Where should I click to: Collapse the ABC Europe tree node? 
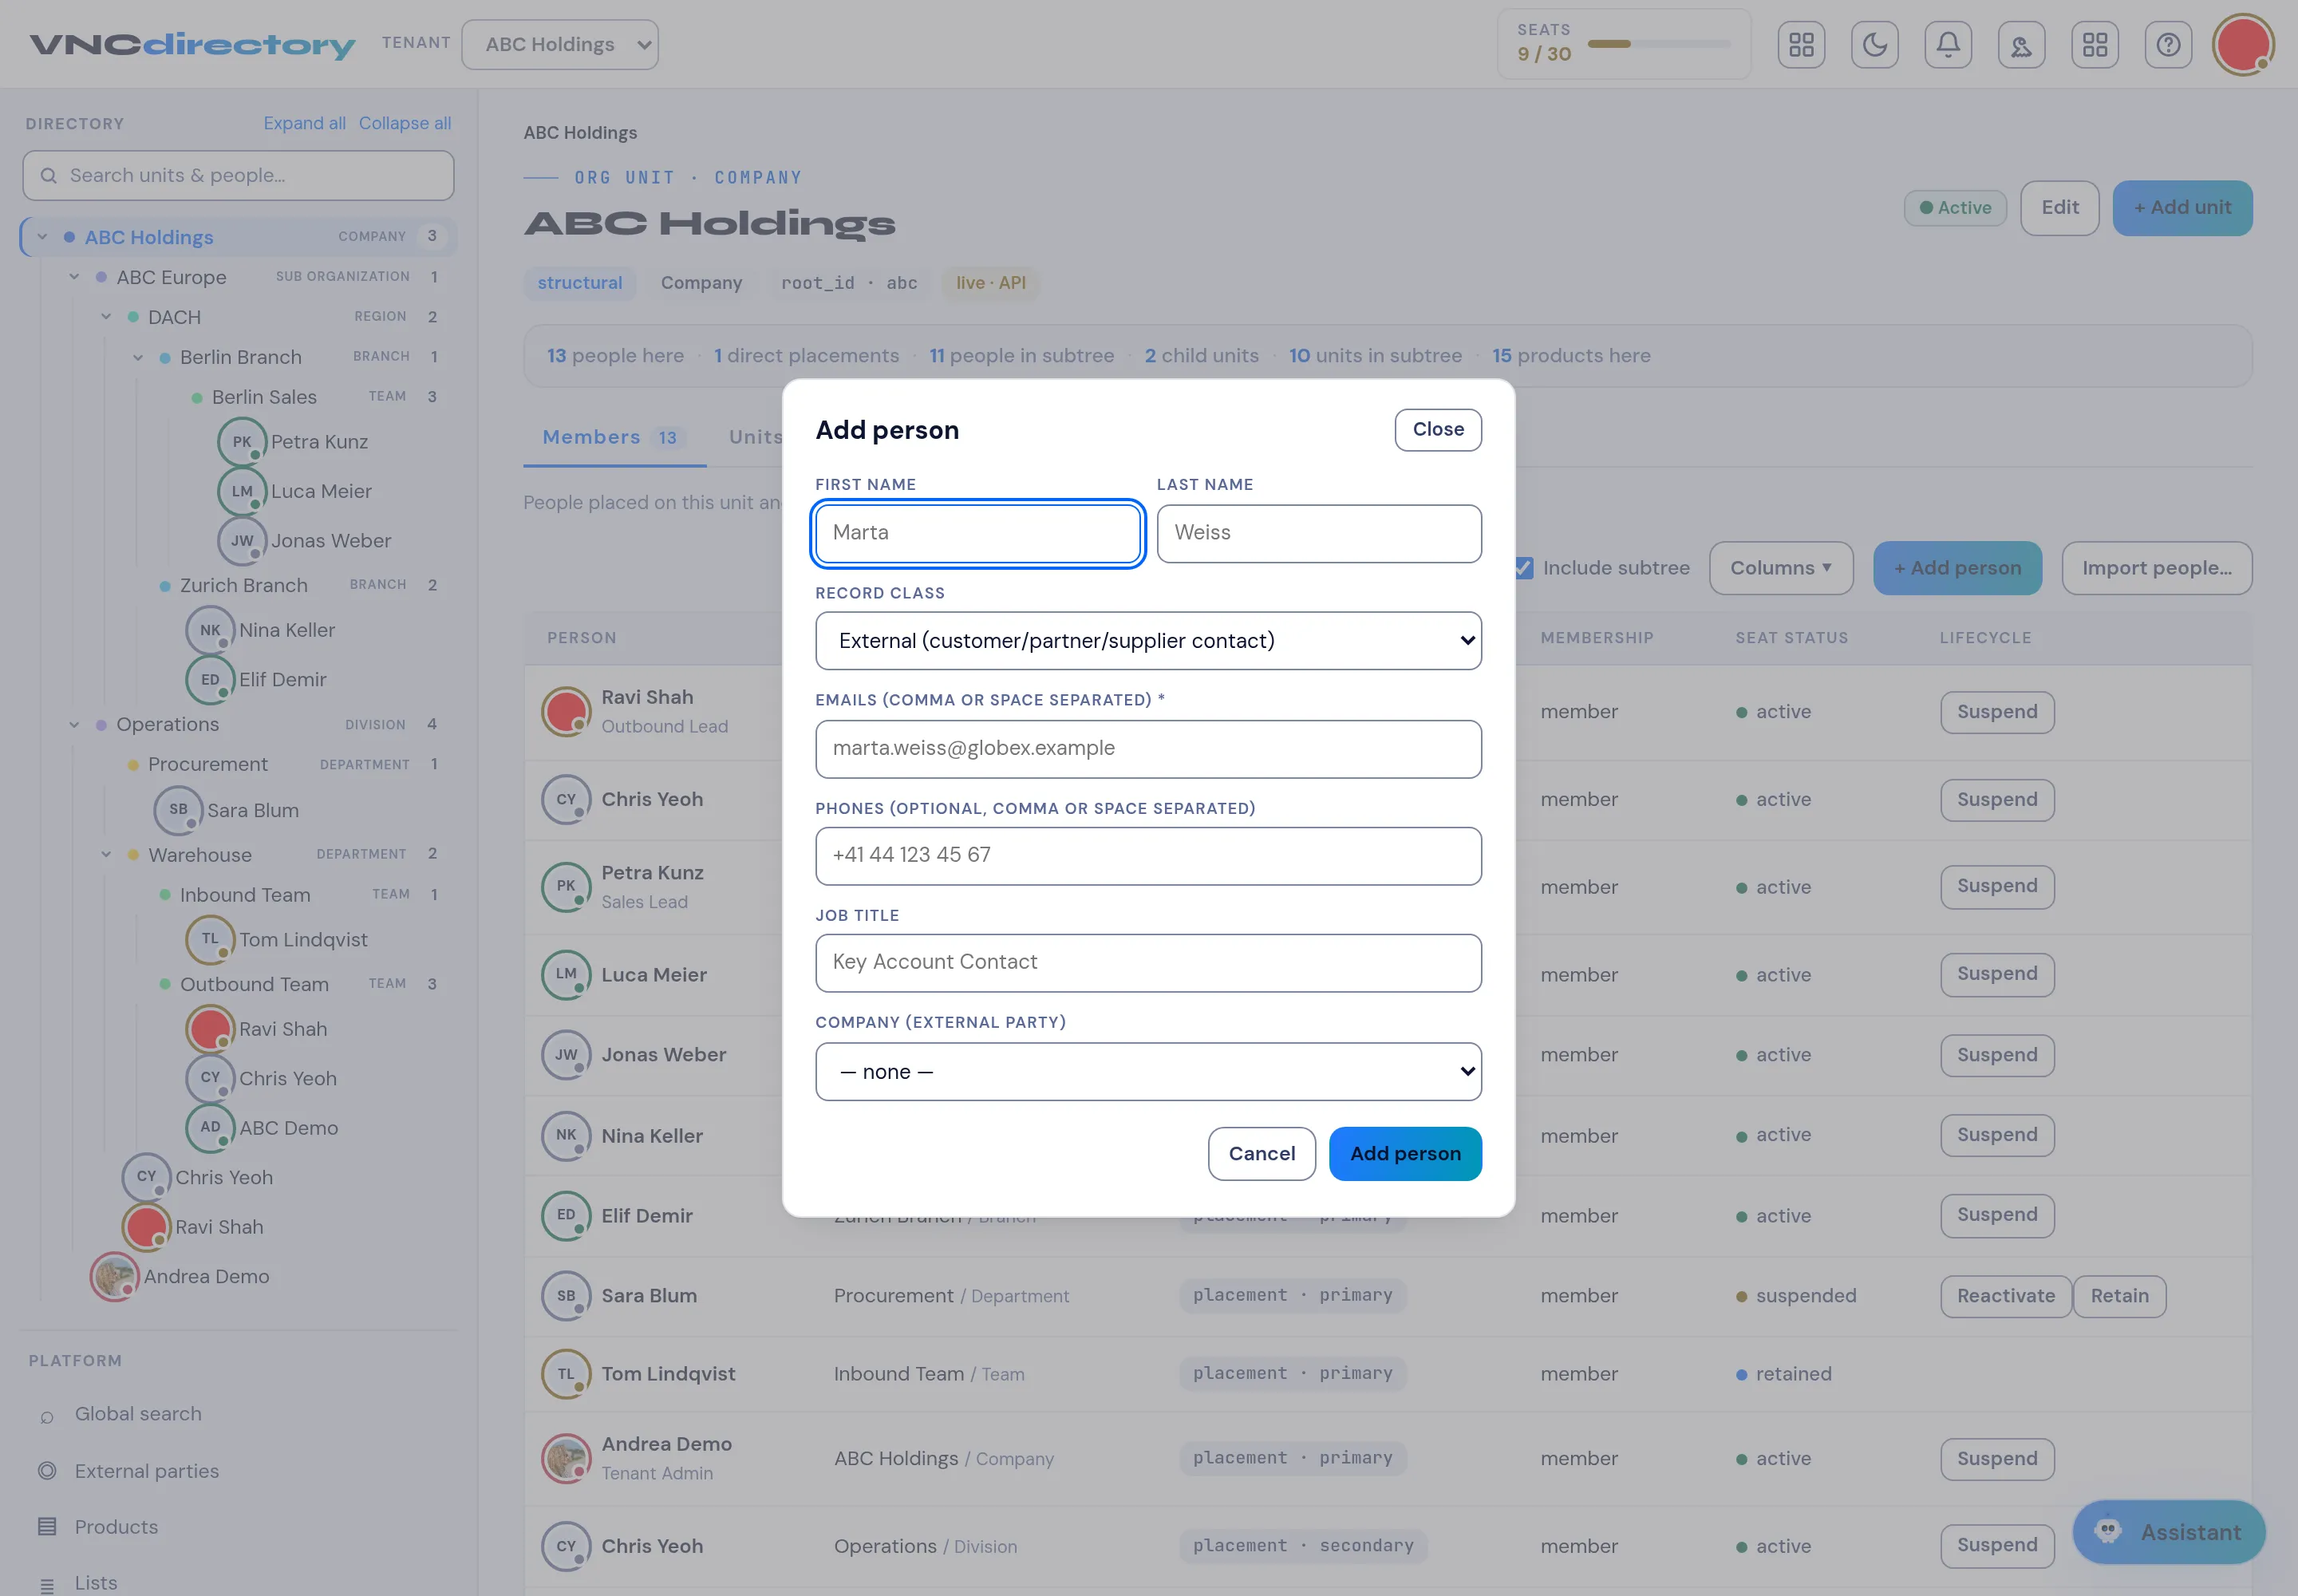pyautogui.click(x=74, y=277)
